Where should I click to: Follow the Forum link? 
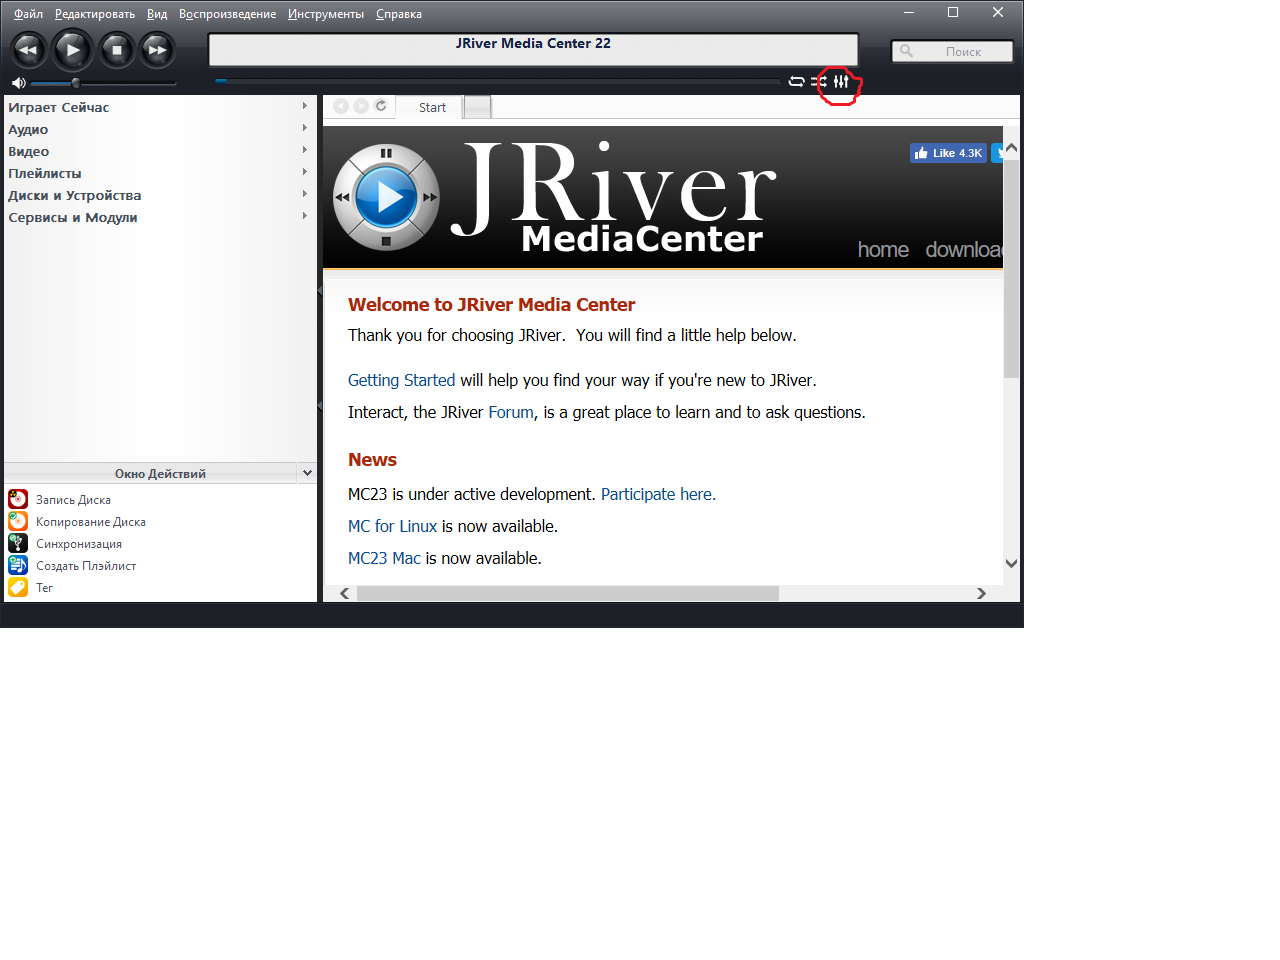pyautogui.click(x=511, y=412)
